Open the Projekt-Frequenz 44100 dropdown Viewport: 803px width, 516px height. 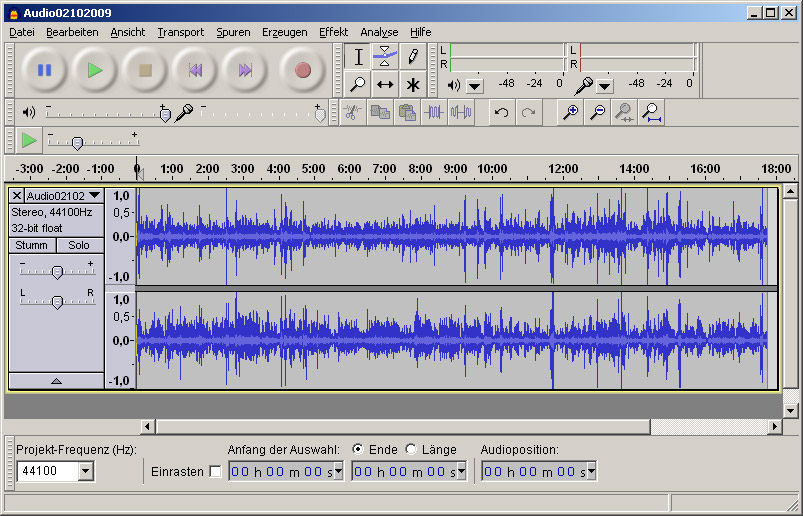tap(86, 471)
